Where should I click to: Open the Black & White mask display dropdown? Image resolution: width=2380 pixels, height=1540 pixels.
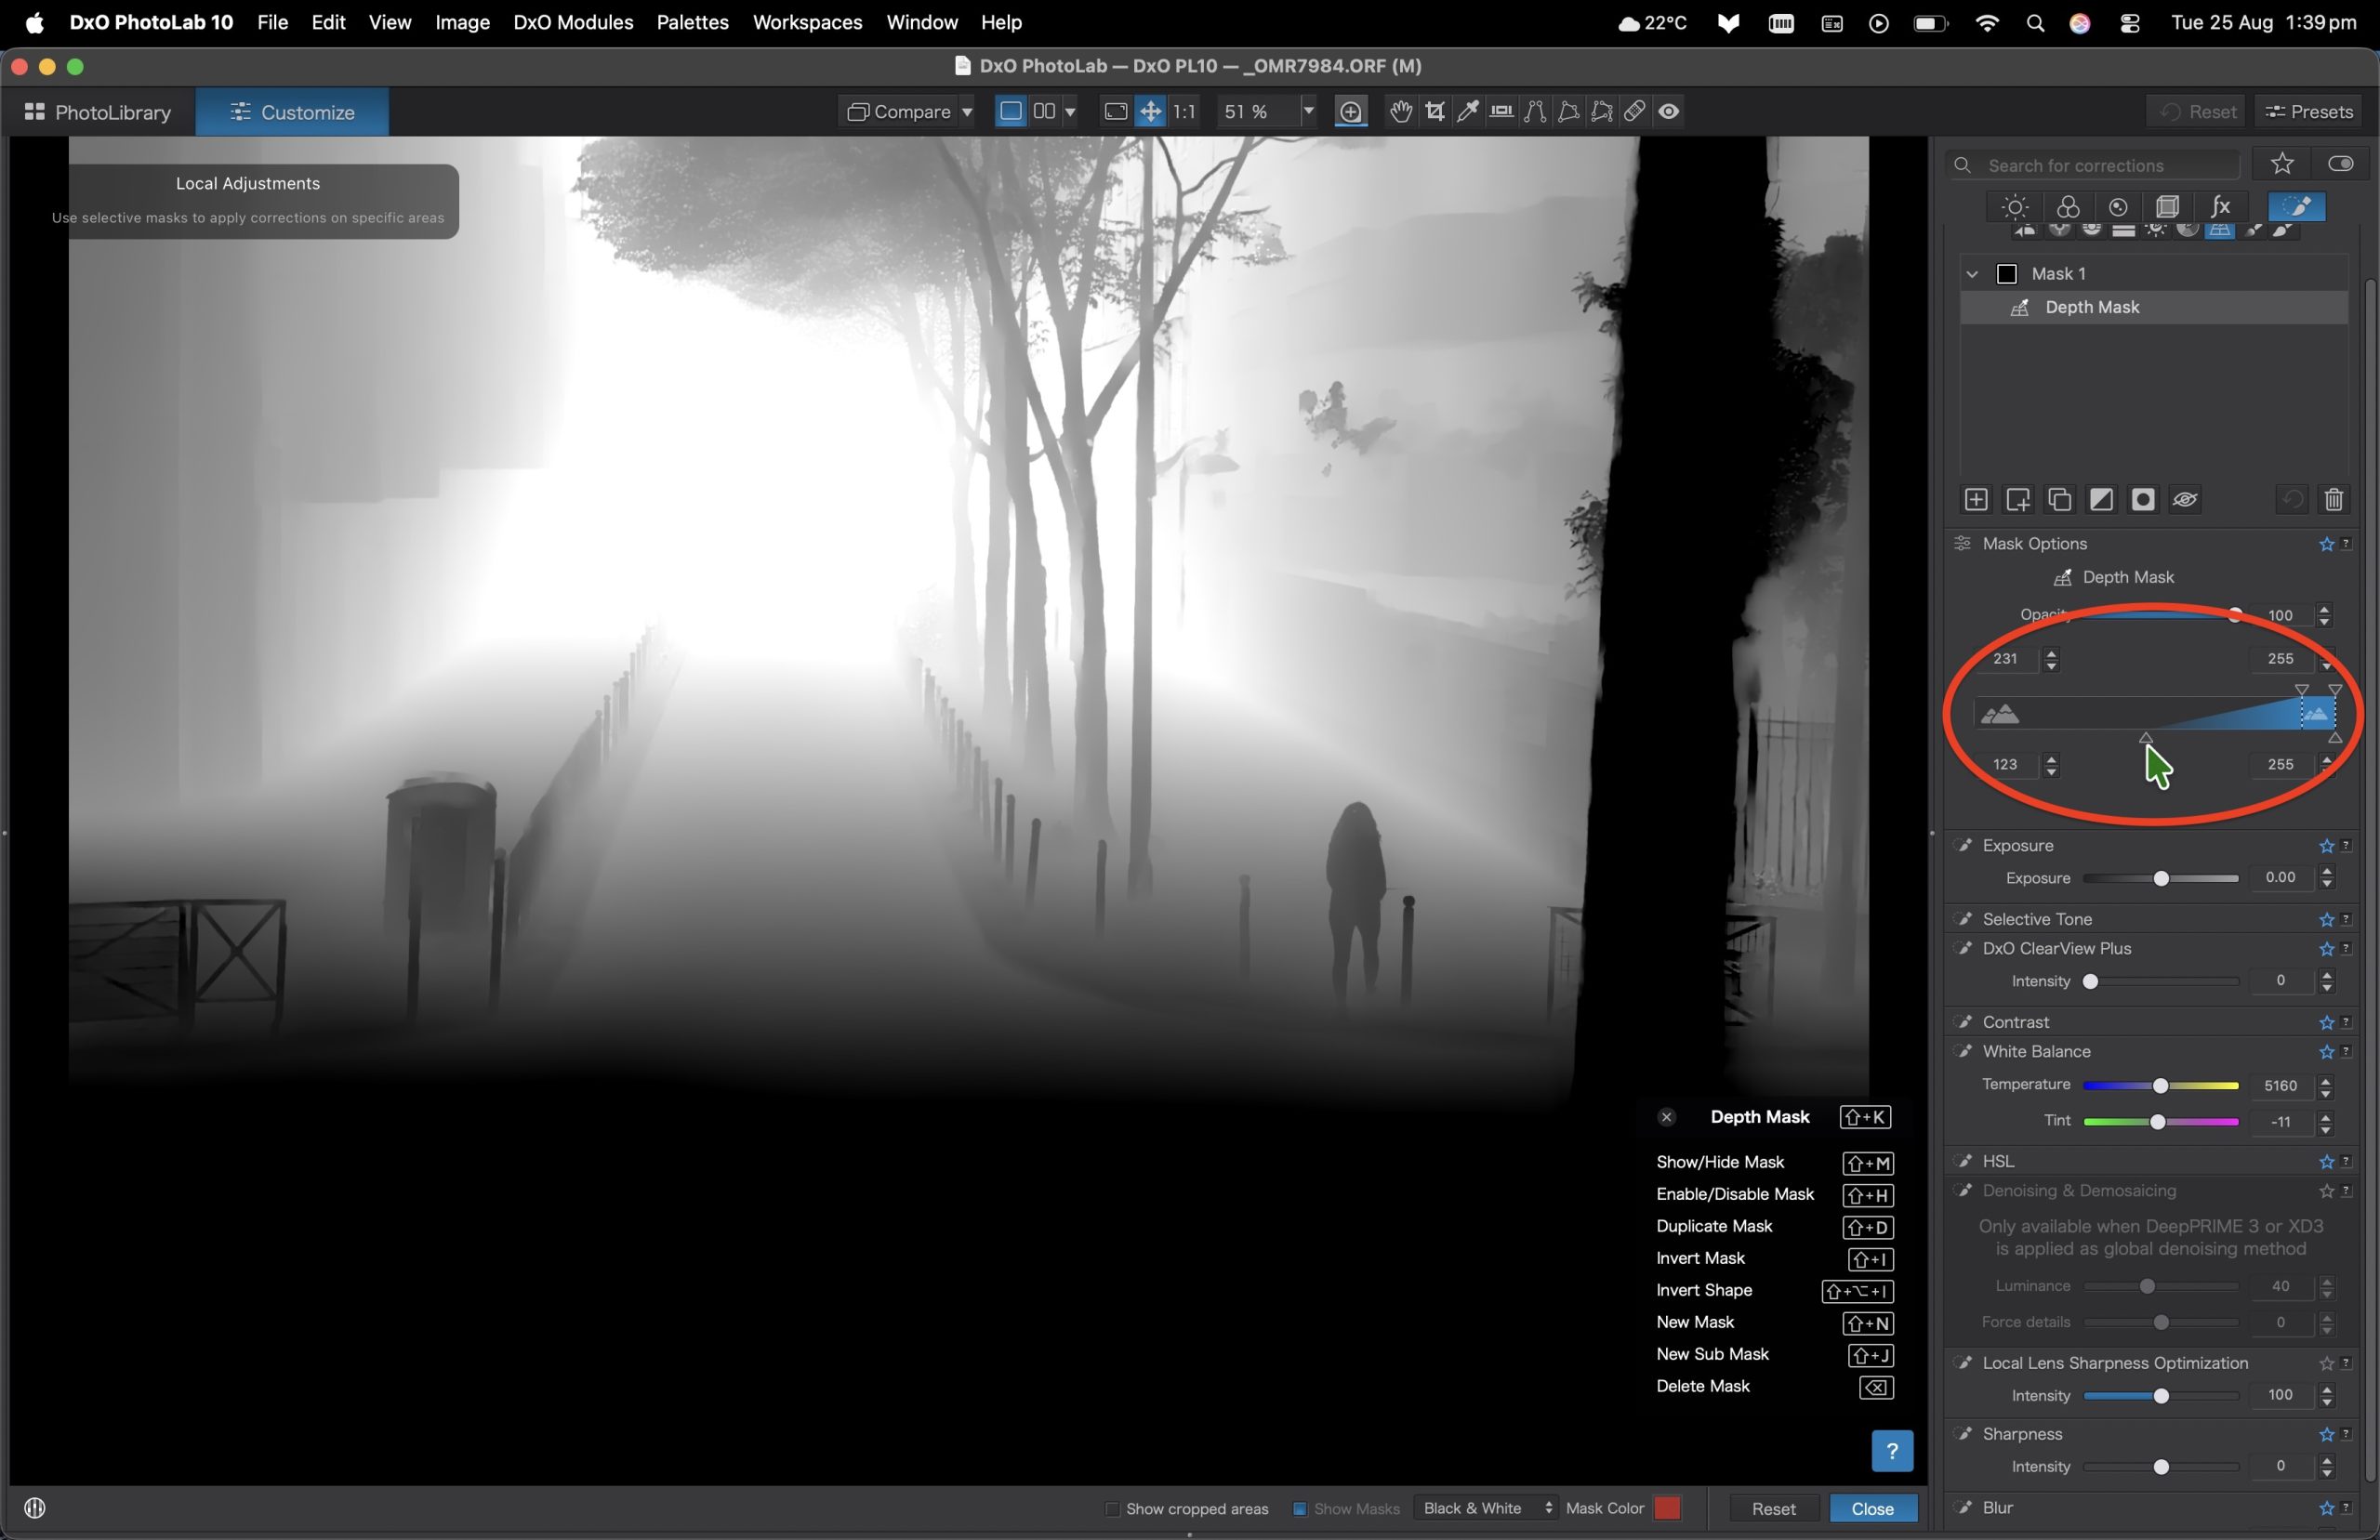click(1487, 1509)
